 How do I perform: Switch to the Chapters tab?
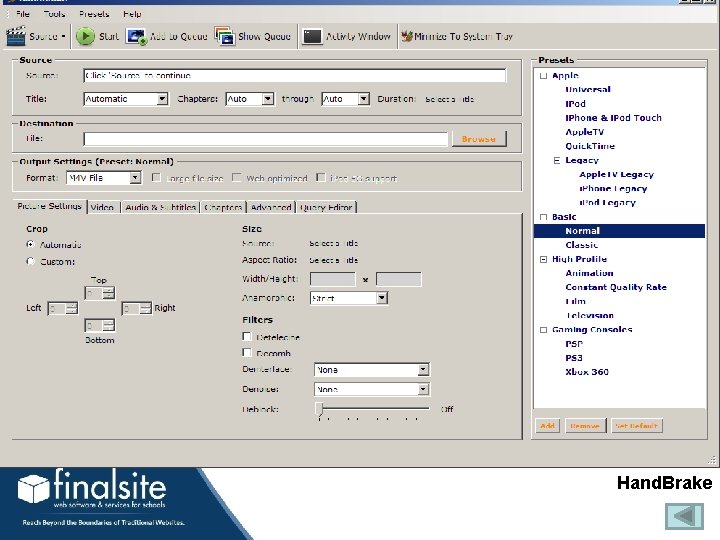click(x=223, y=207)
